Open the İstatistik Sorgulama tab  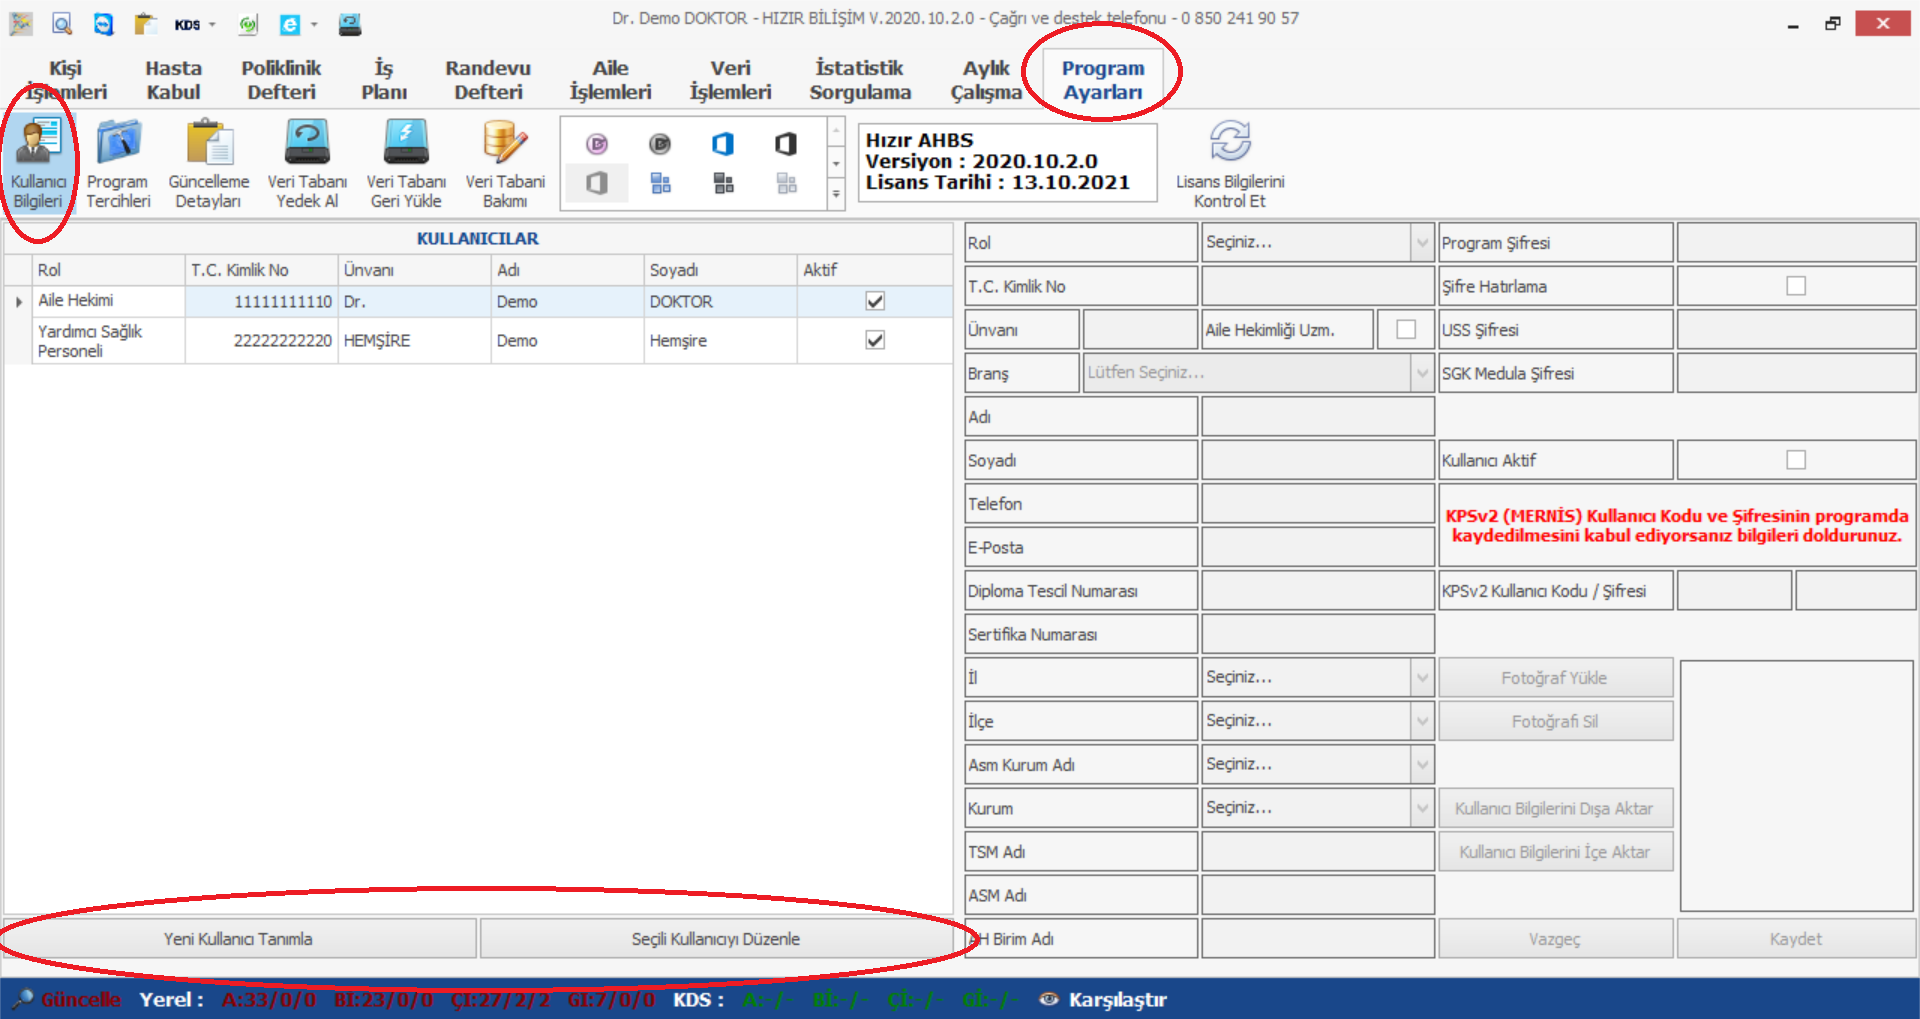click(x=860, y=80)
